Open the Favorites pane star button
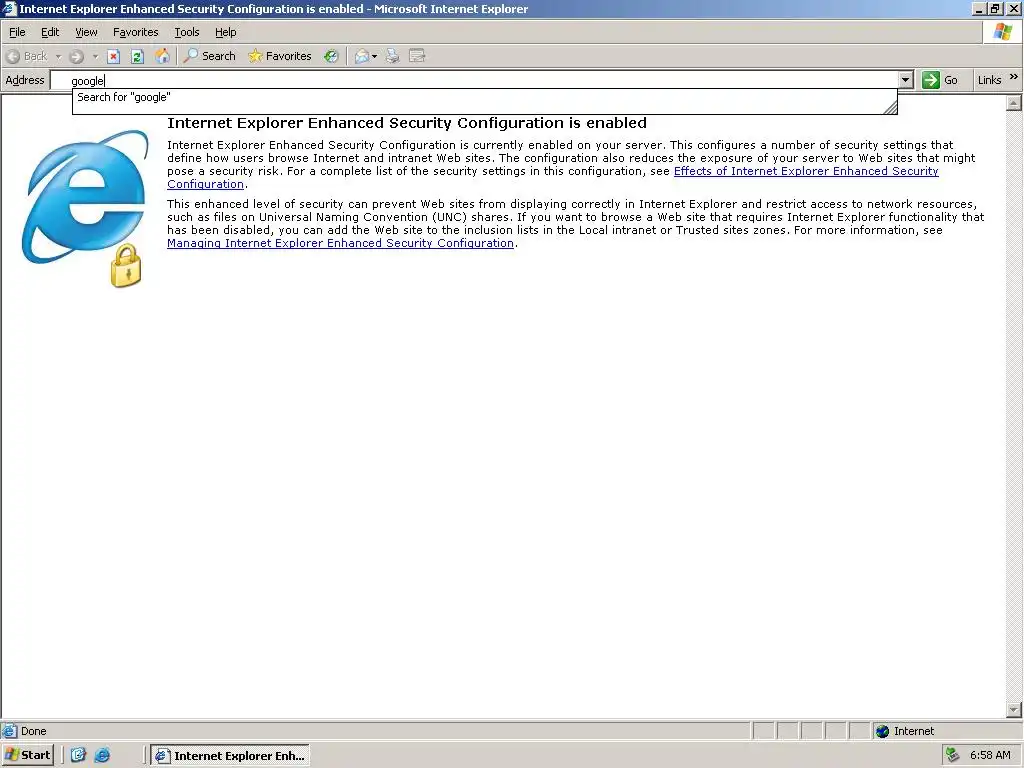Viewport: 1024px width, 768px height. tap(280, 56)
